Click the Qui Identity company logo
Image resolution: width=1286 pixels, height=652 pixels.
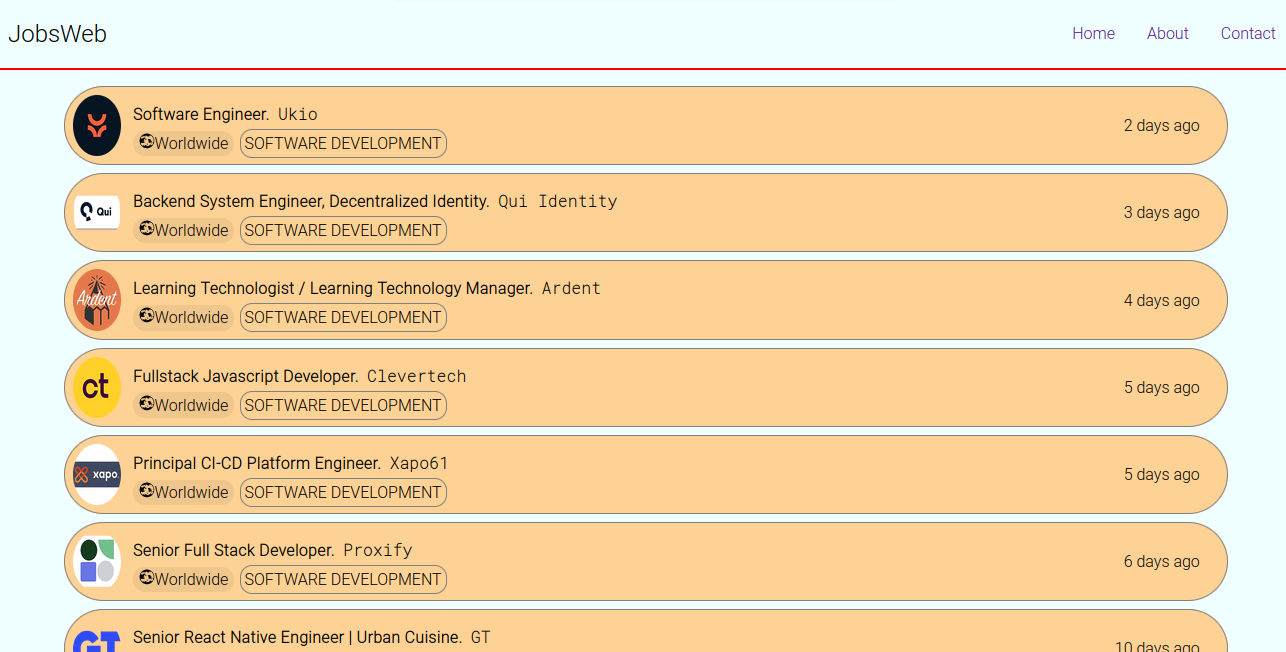coord(97,212)
